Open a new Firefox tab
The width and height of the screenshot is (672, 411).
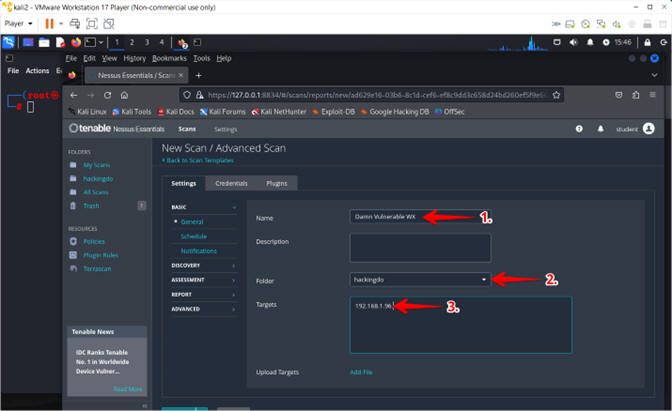tap(198, 75)
